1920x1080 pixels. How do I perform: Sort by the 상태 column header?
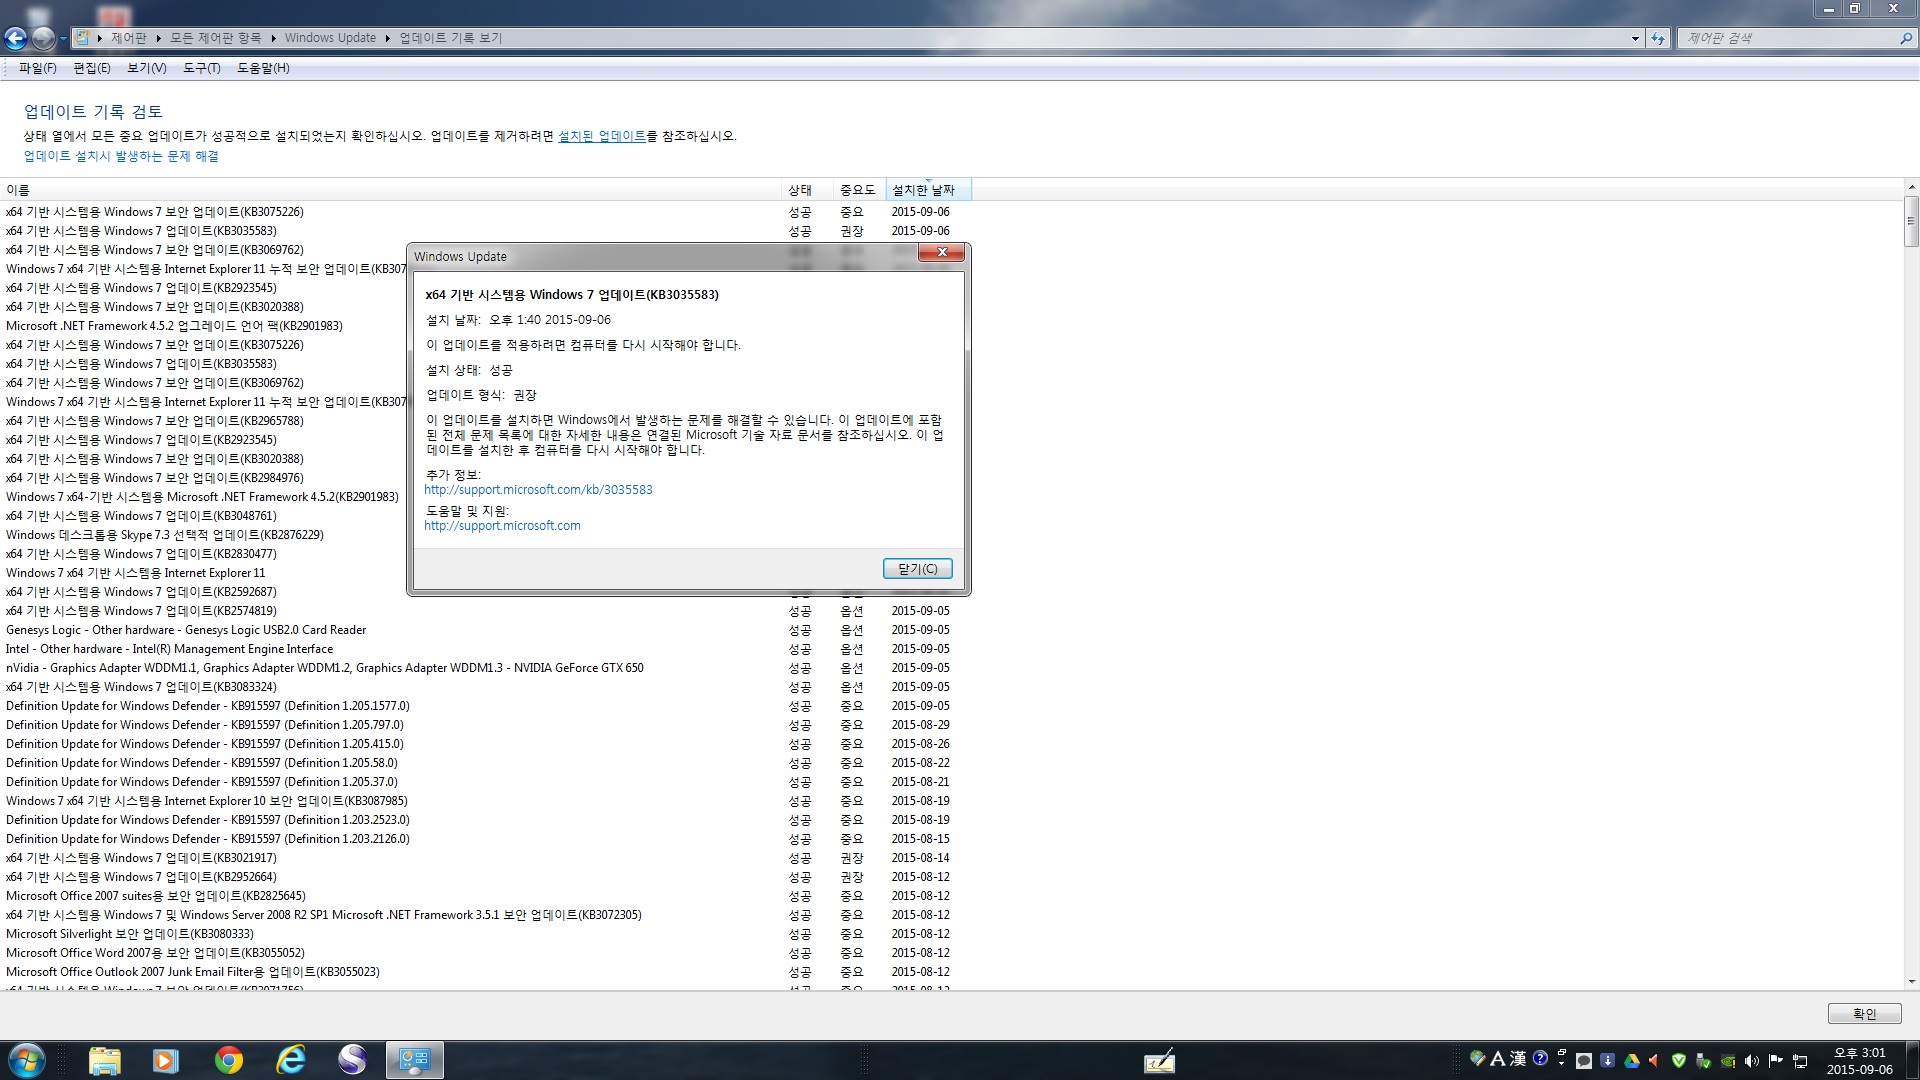pos(808,190)
